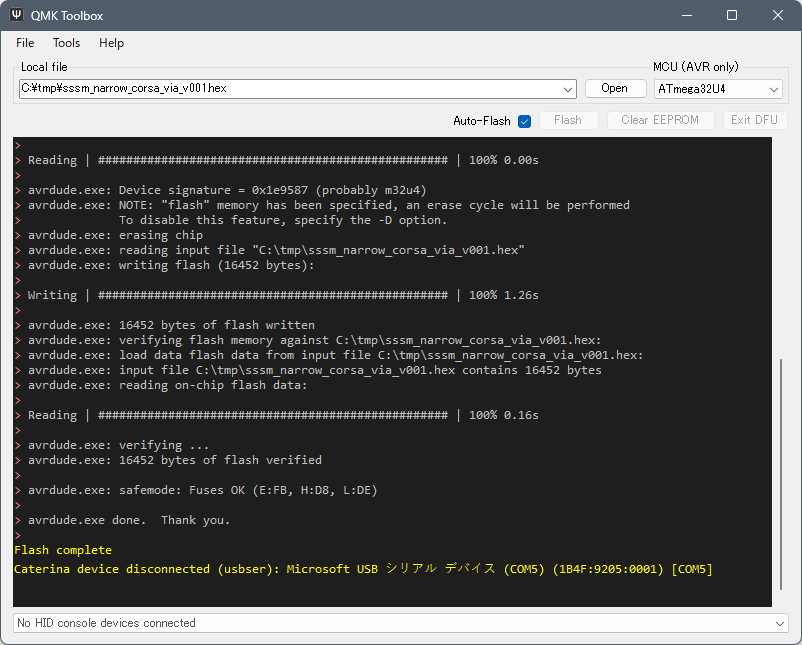This screenshot has height=645, width=802.
Task: Expand the HID console devices dropdown
Action: click(x=779, y=623)
